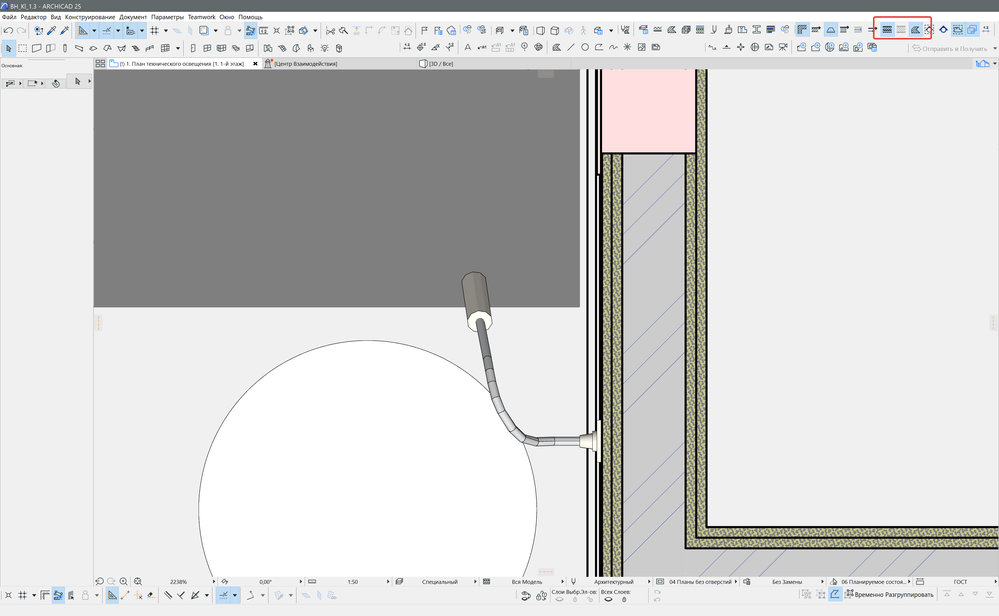Select the Marquee tool

[x=22, y=48]
